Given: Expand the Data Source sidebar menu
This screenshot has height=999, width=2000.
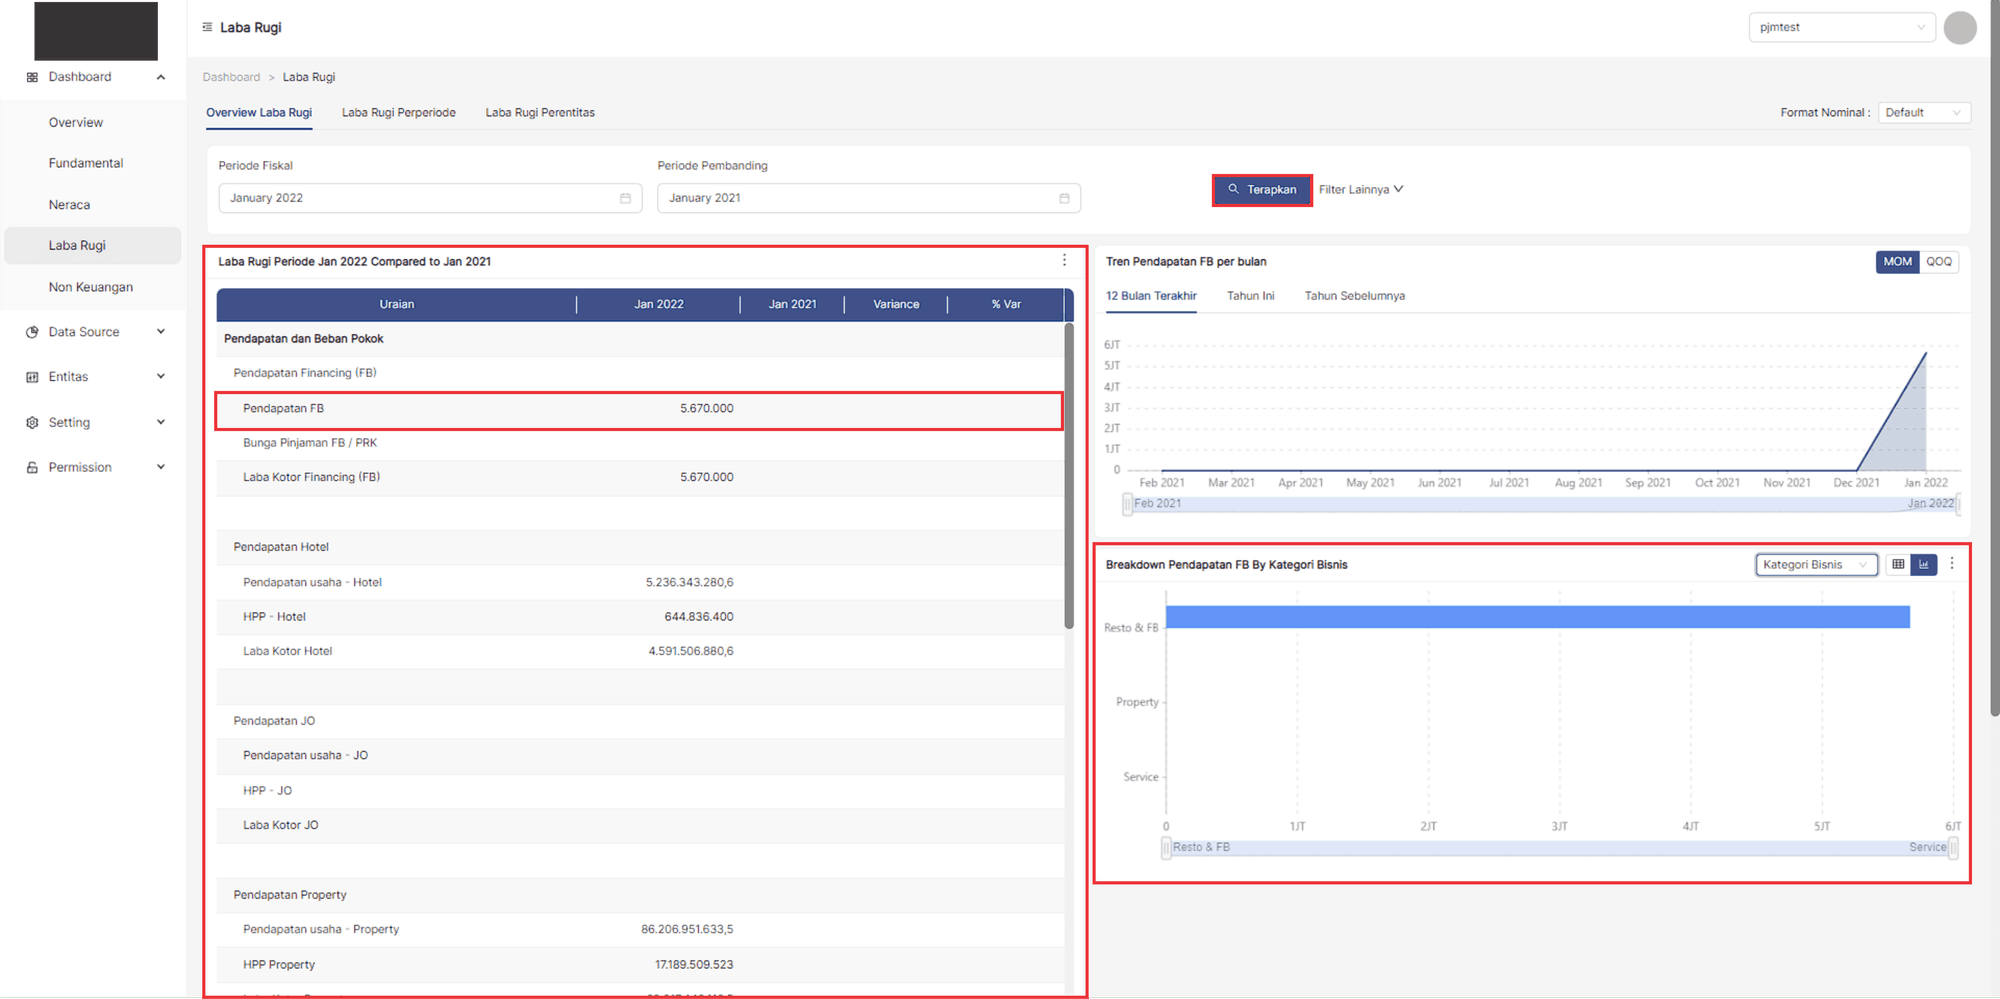Looking at the screenshot, I should tap(95, 332).
